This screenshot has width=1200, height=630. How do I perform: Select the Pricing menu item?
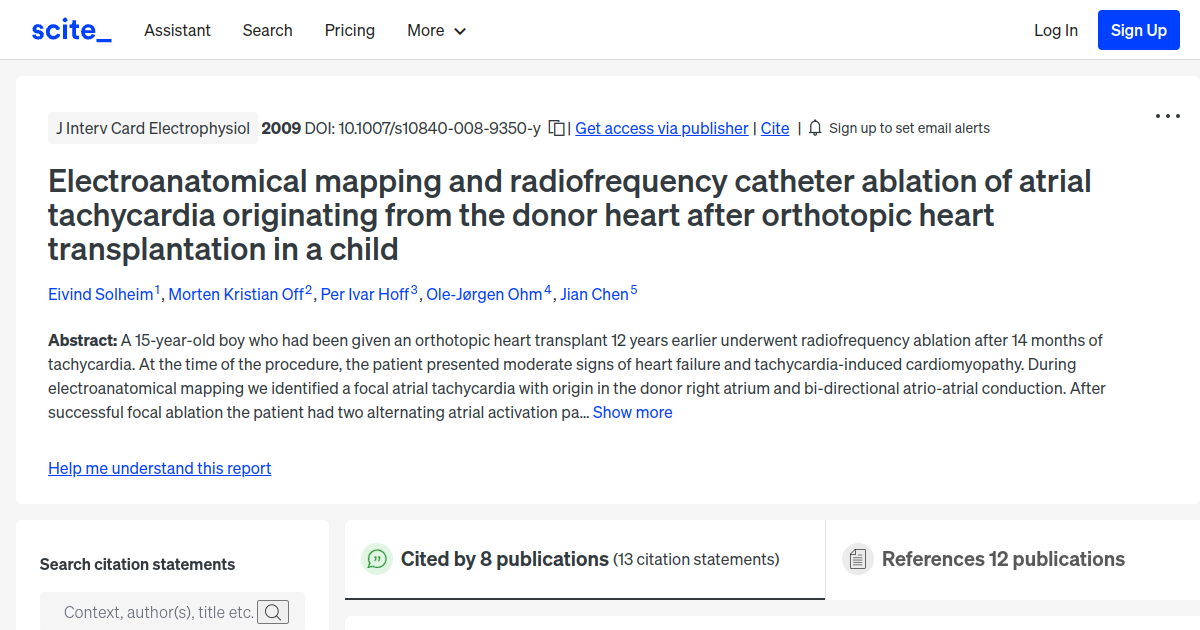click(x=349, y=30)
